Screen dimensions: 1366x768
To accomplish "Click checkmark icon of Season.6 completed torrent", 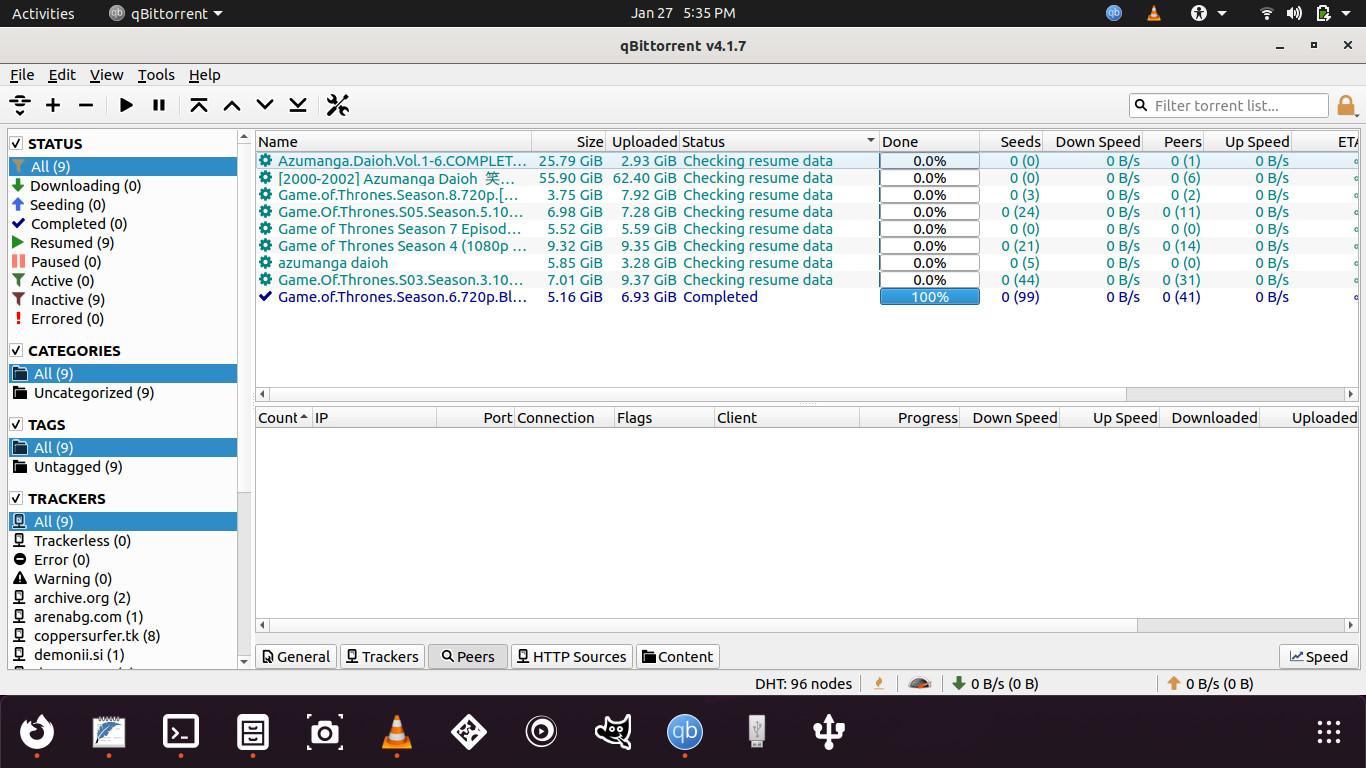I will 265,297.
